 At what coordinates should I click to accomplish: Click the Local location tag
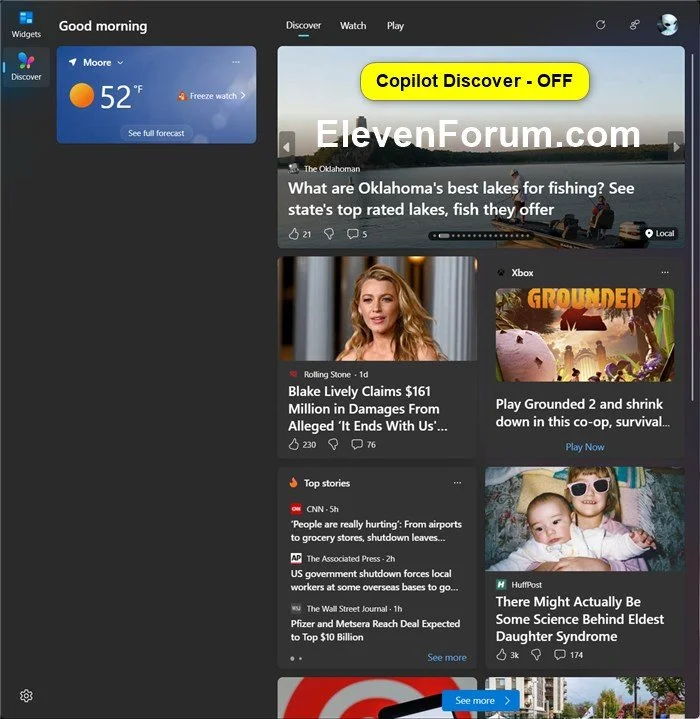pyautogui.click(x=660, y=233)
